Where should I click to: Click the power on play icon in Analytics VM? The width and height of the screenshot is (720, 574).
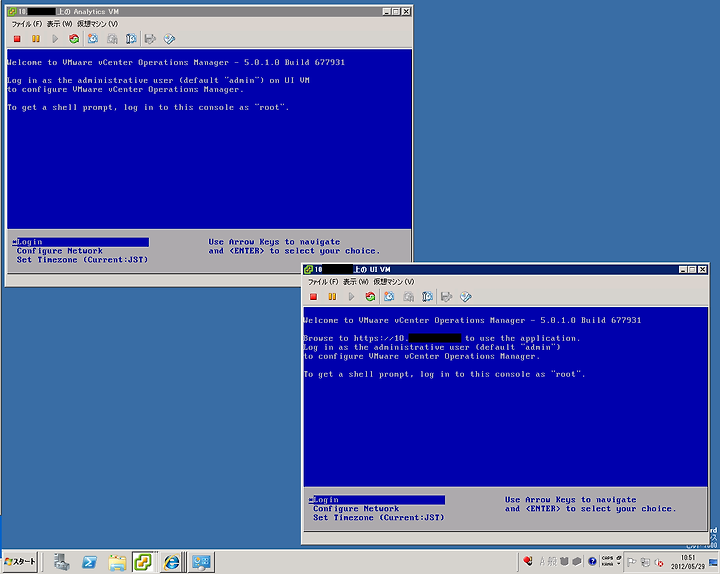[55, 39]
